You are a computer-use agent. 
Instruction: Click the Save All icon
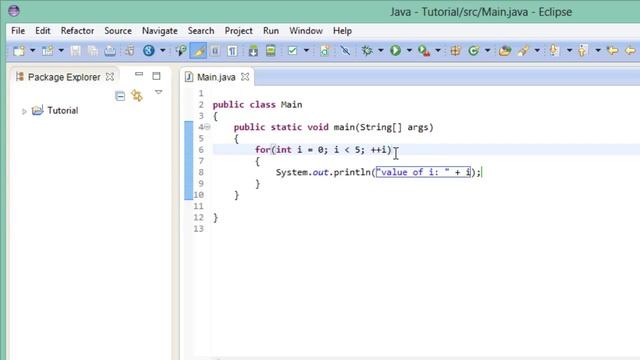pyautogui.click(x=93, y=51)
